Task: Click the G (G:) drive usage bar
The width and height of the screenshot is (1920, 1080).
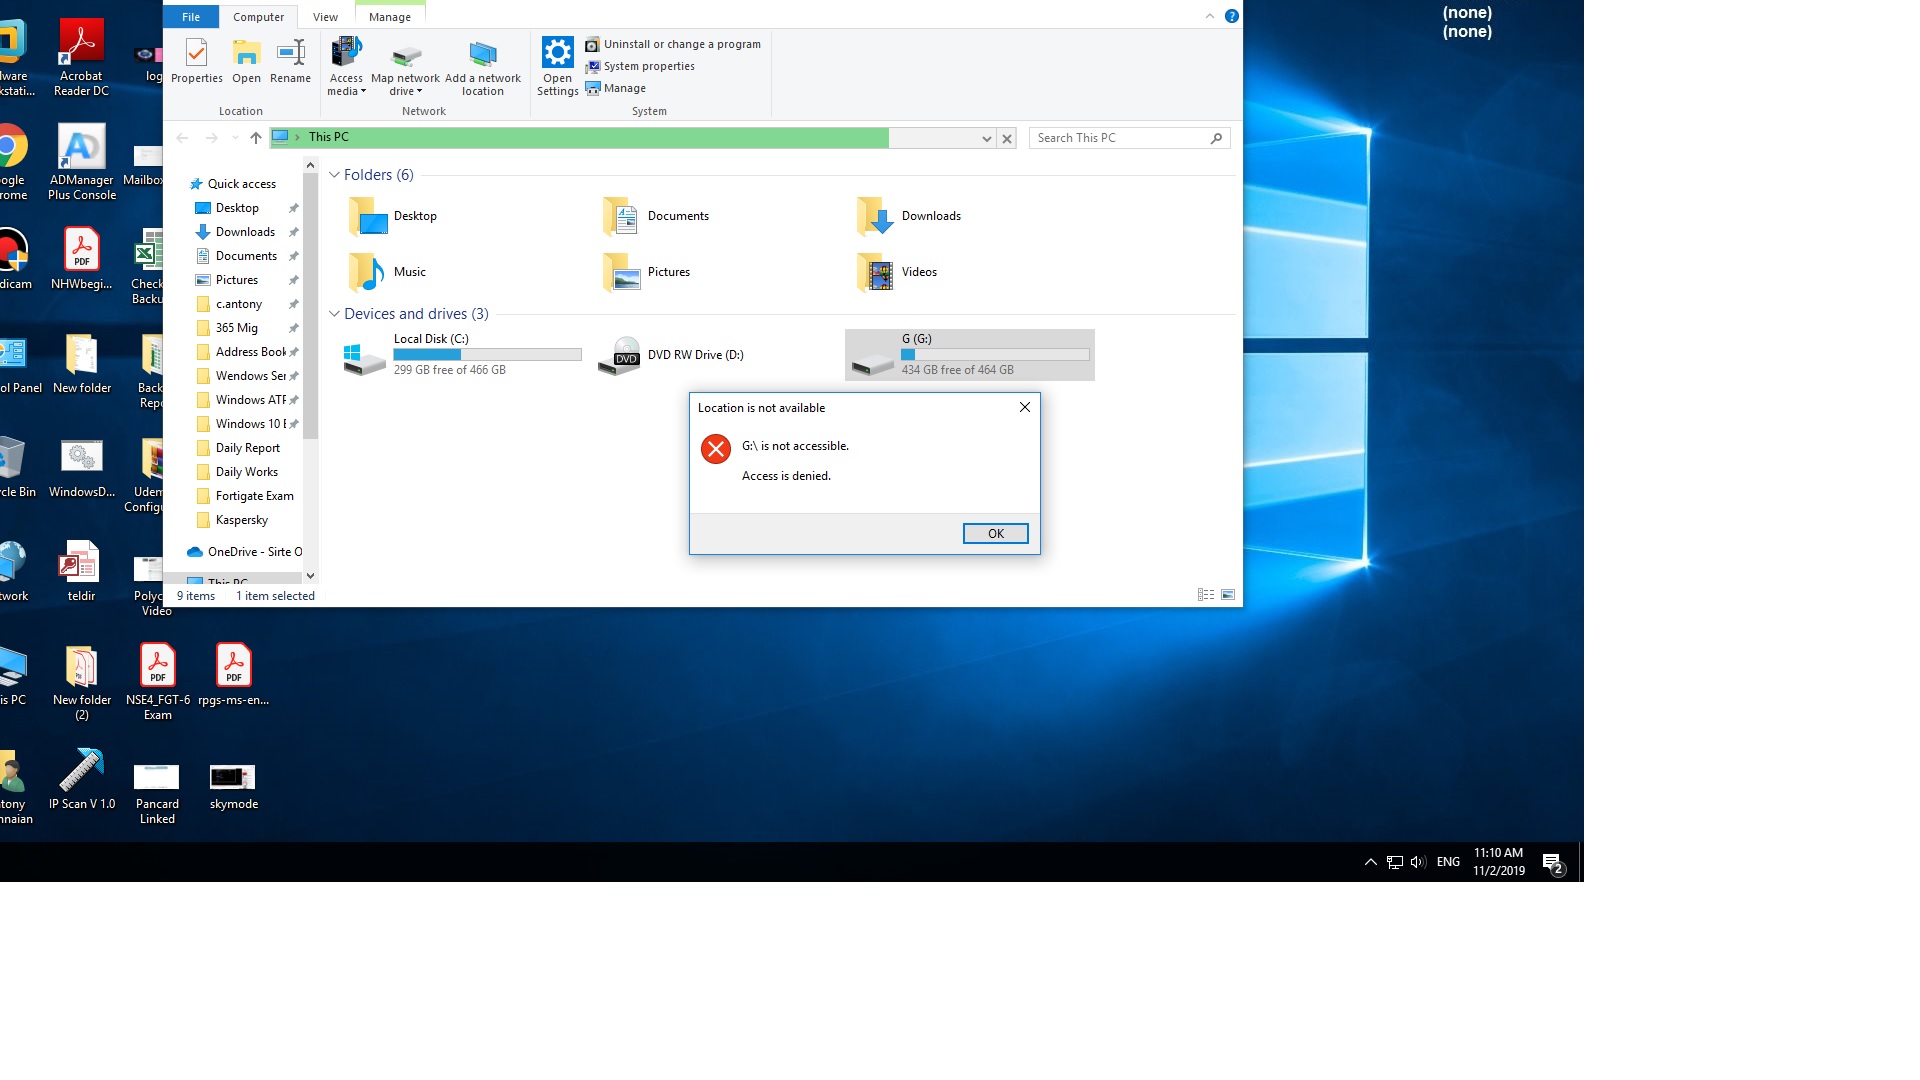Action: click(x=995, y=355)
